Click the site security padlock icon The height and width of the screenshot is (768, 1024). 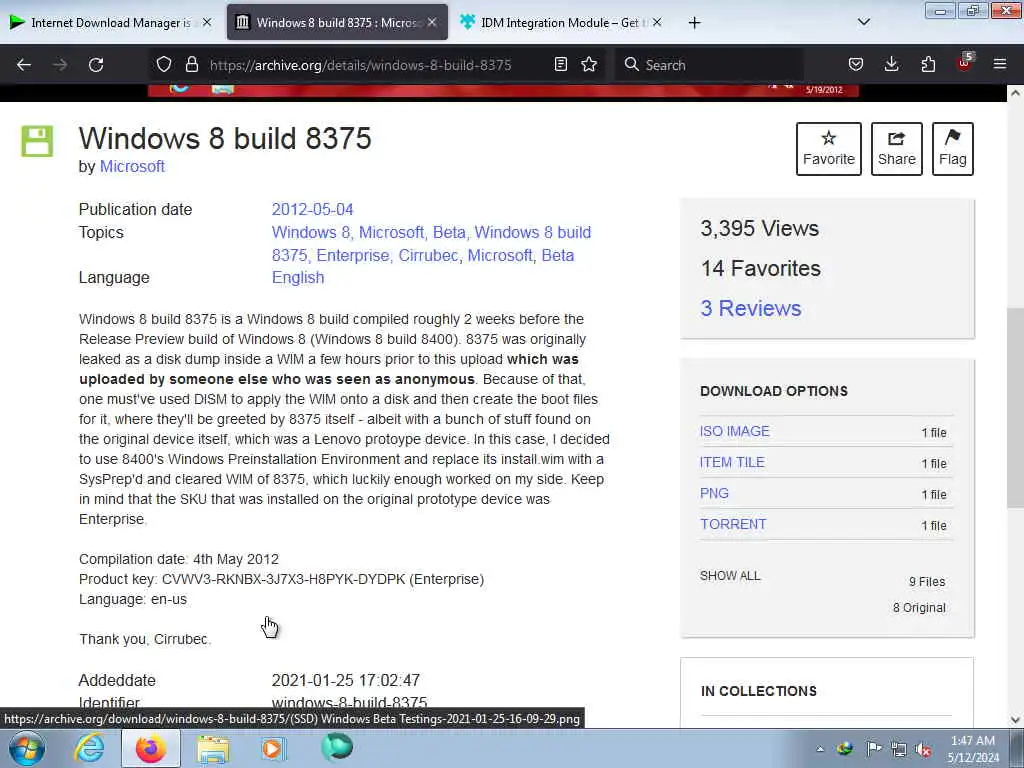click(x=191, y=65)
